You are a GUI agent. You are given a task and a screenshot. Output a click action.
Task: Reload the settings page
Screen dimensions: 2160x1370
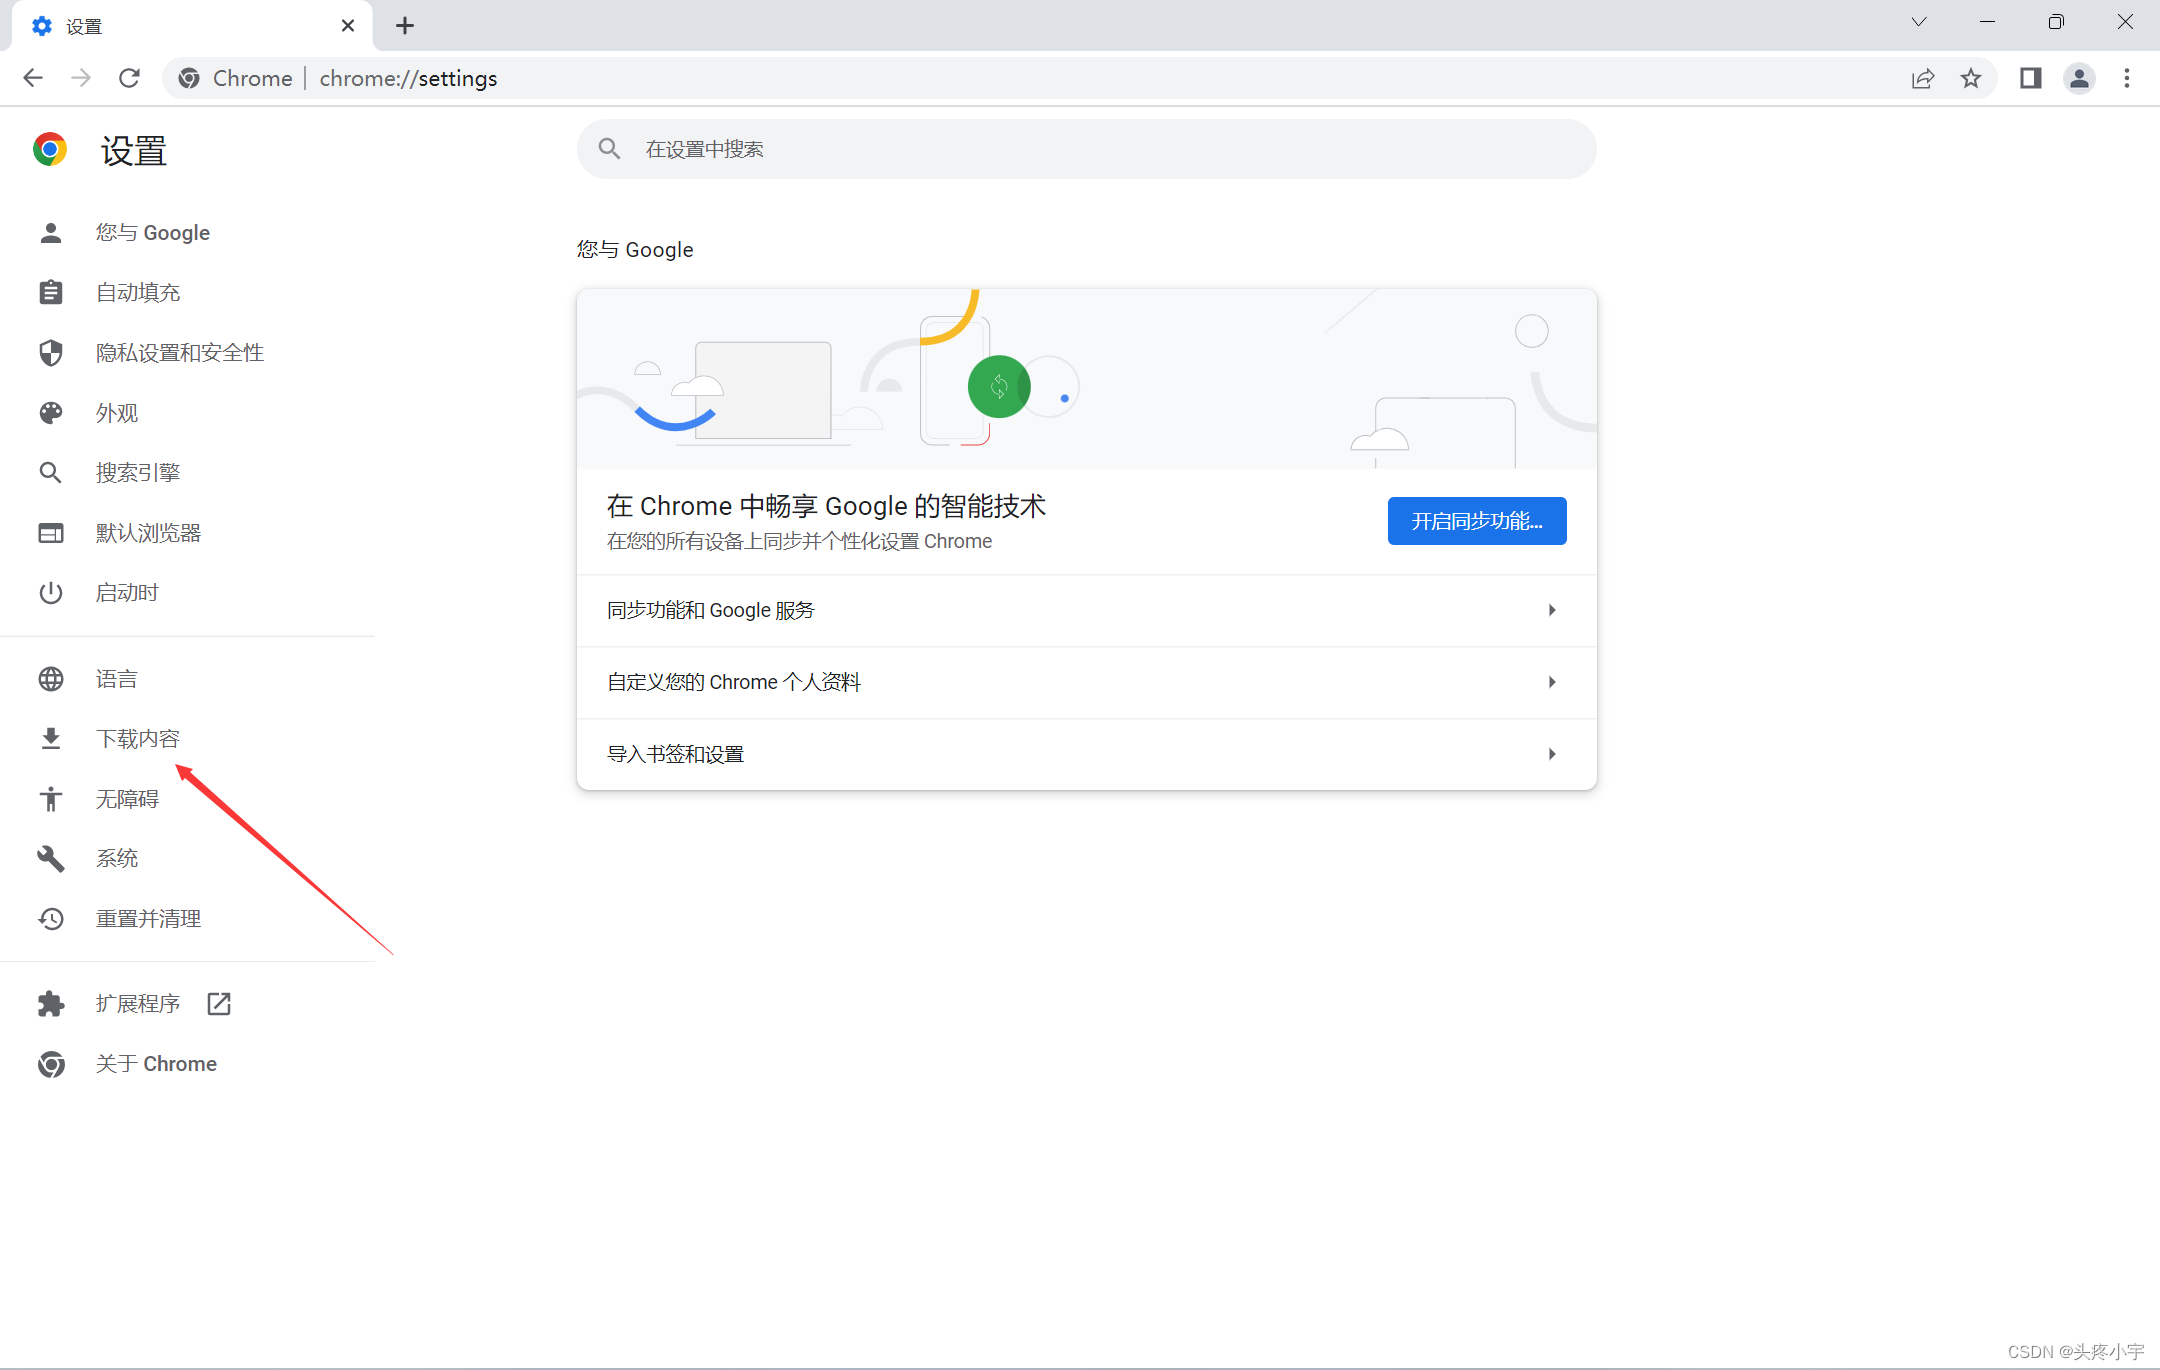[129, 78]
